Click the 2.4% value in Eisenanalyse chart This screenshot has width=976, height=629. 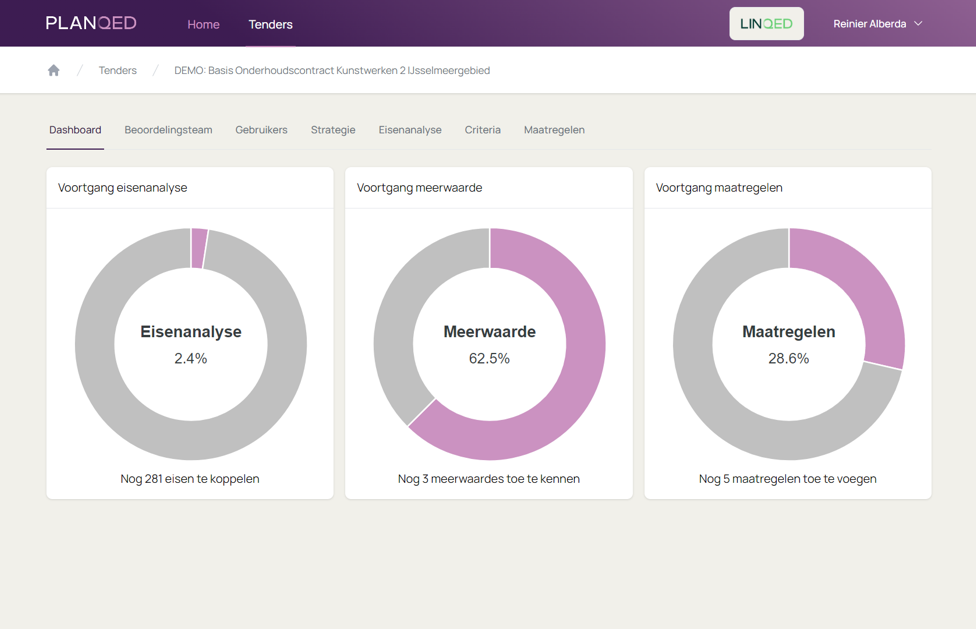190,358
